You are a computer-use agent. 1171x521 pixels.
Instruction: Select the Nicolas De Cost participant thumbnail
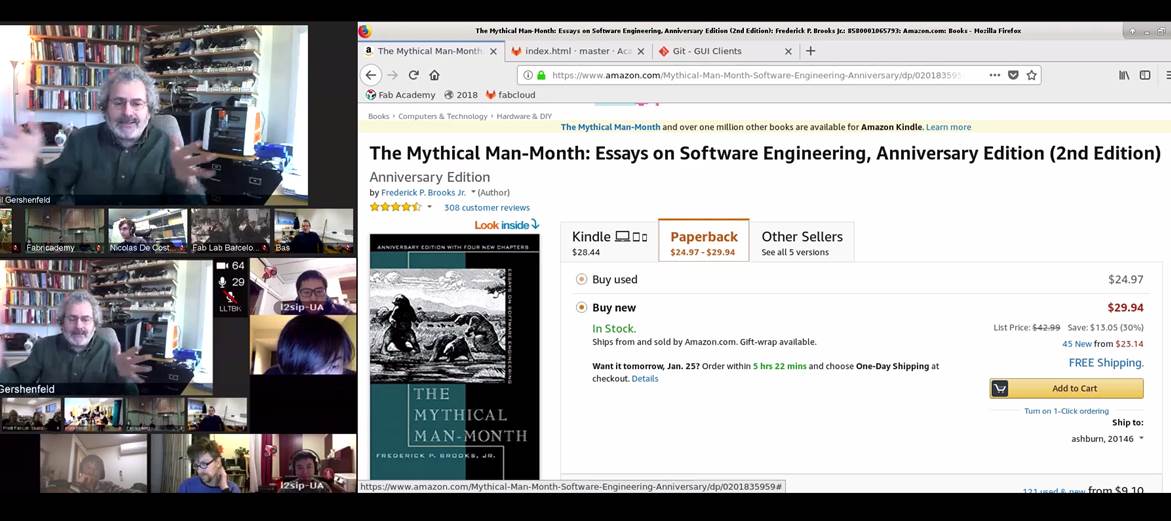(x=146, y=230)
